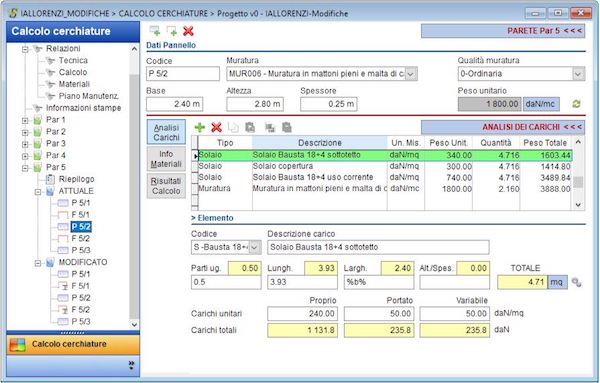The height and width of the screenshot is (383, 600).
Task: Click loads table scroll down arrow
Action: tap(578, 205)
